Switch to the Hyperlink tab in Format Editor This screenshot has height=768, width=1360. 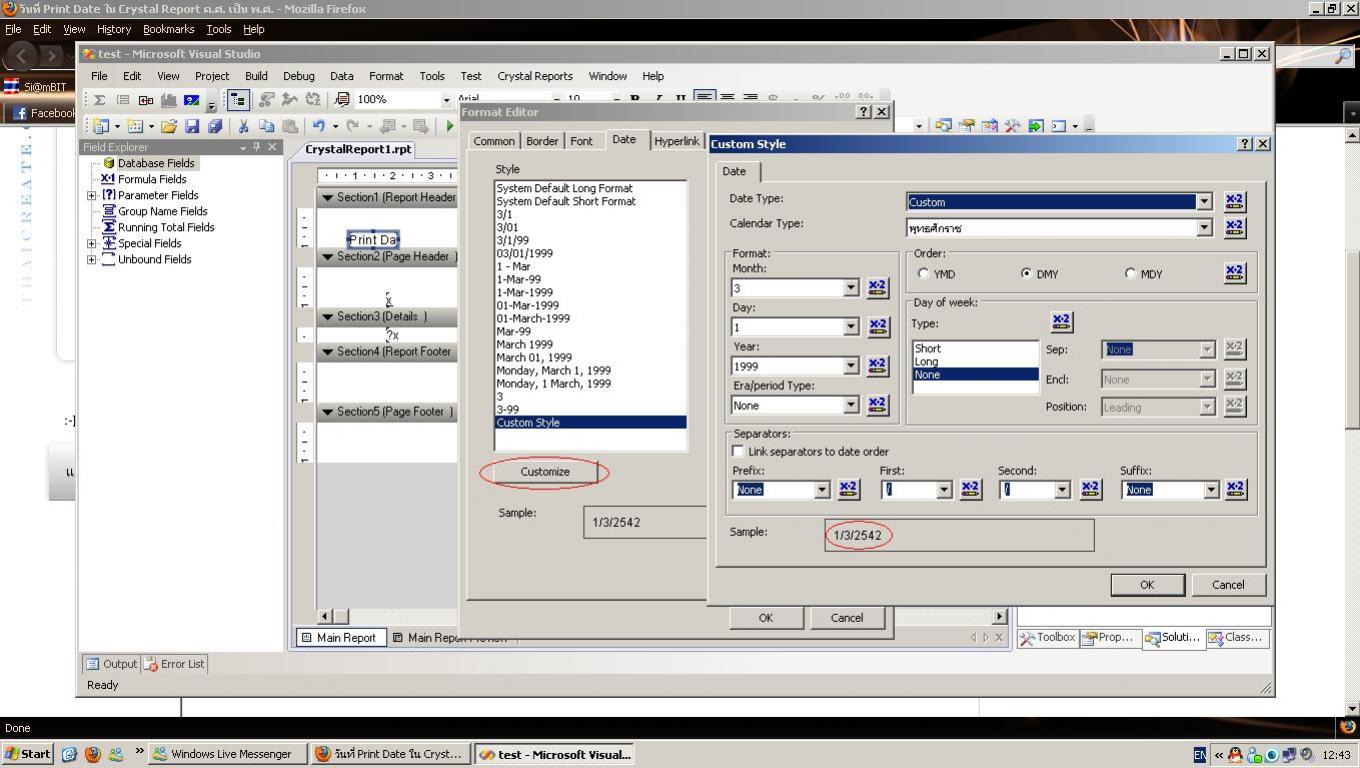point(677,141)
